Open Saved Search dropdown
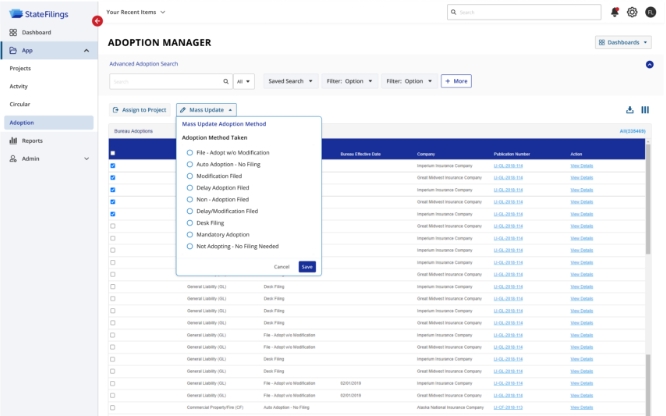The image size is (666, 416). [290, 81]
